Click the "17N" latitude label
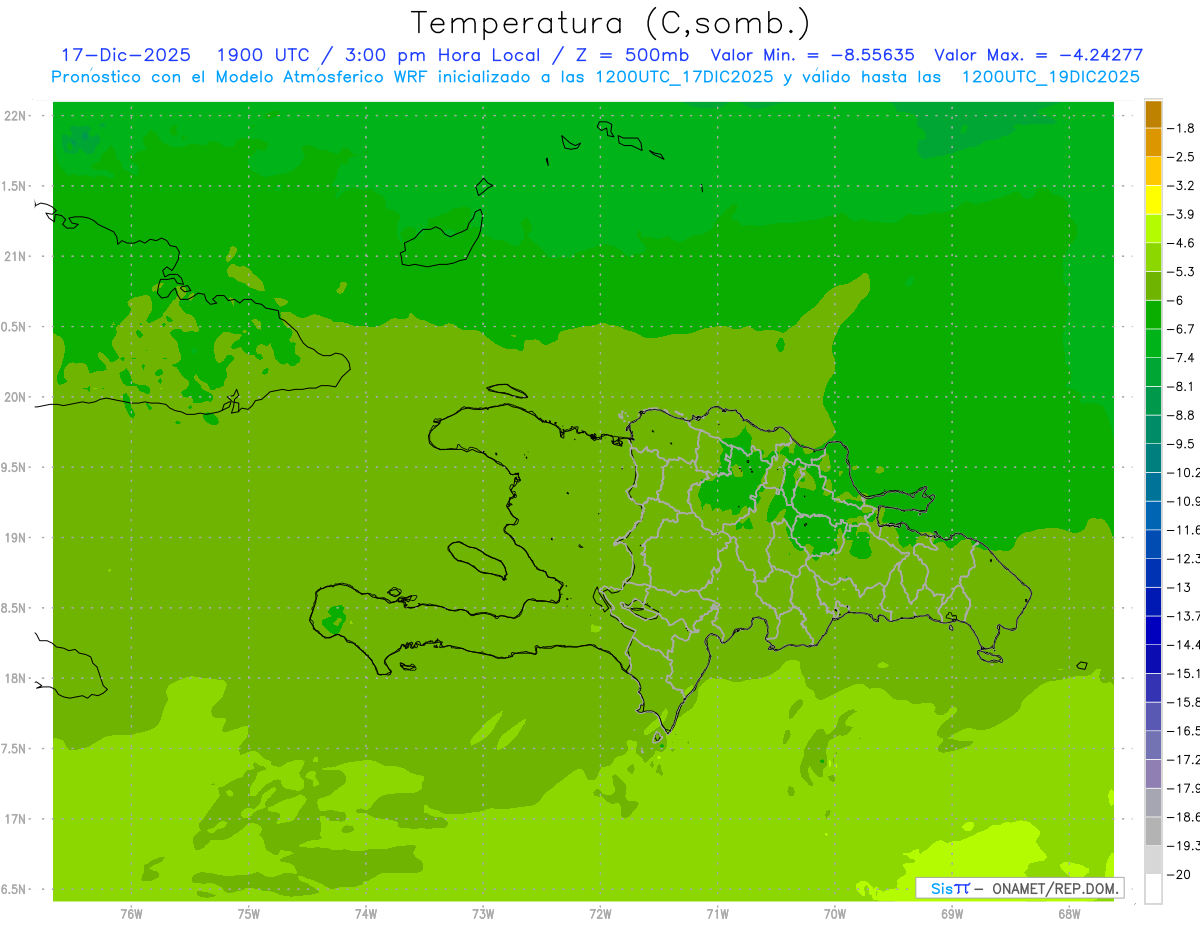 [x=15, y=819]
